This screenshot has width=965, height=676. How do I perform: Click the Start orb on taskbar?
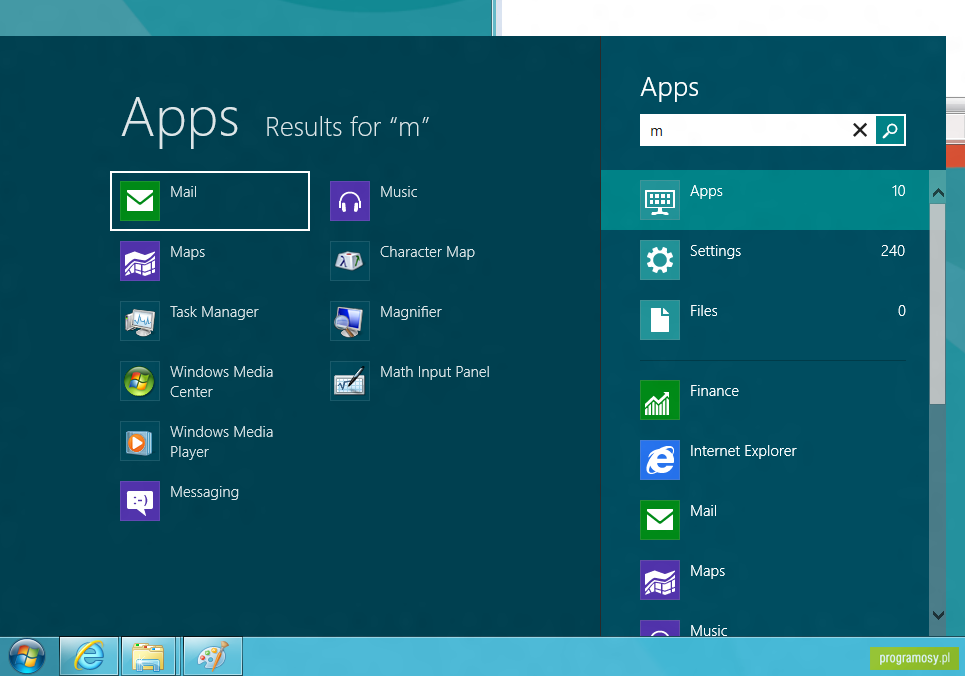[27, 656]
